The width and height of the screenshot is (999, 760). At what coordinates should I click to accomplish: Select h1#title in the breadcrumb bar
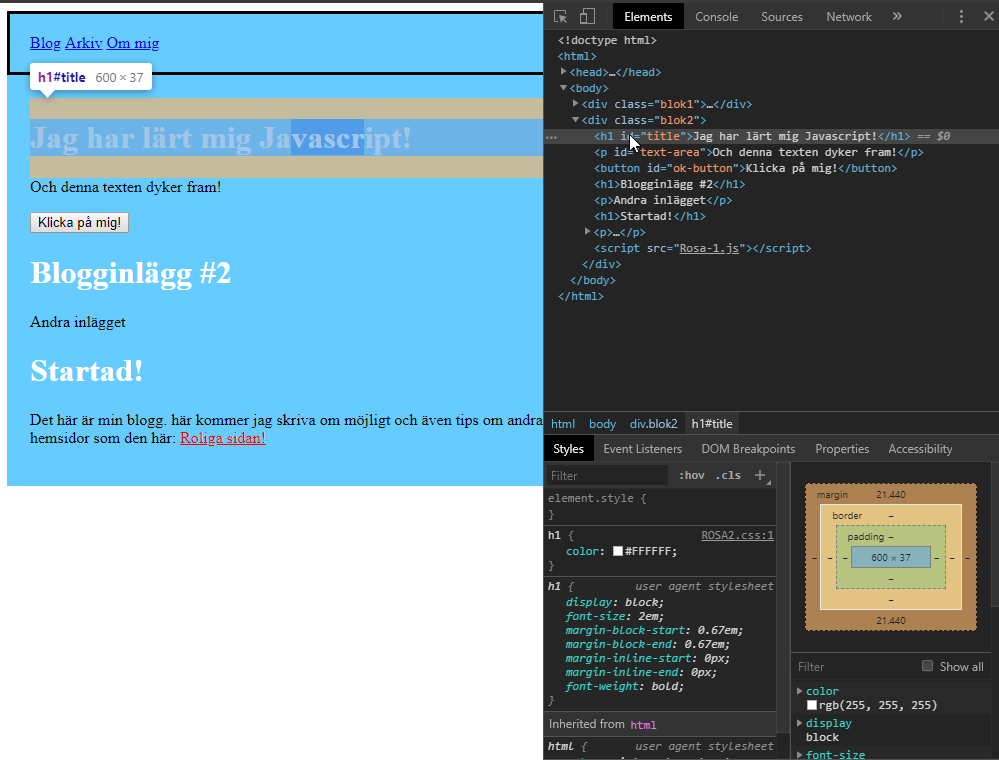pos(712,424)
